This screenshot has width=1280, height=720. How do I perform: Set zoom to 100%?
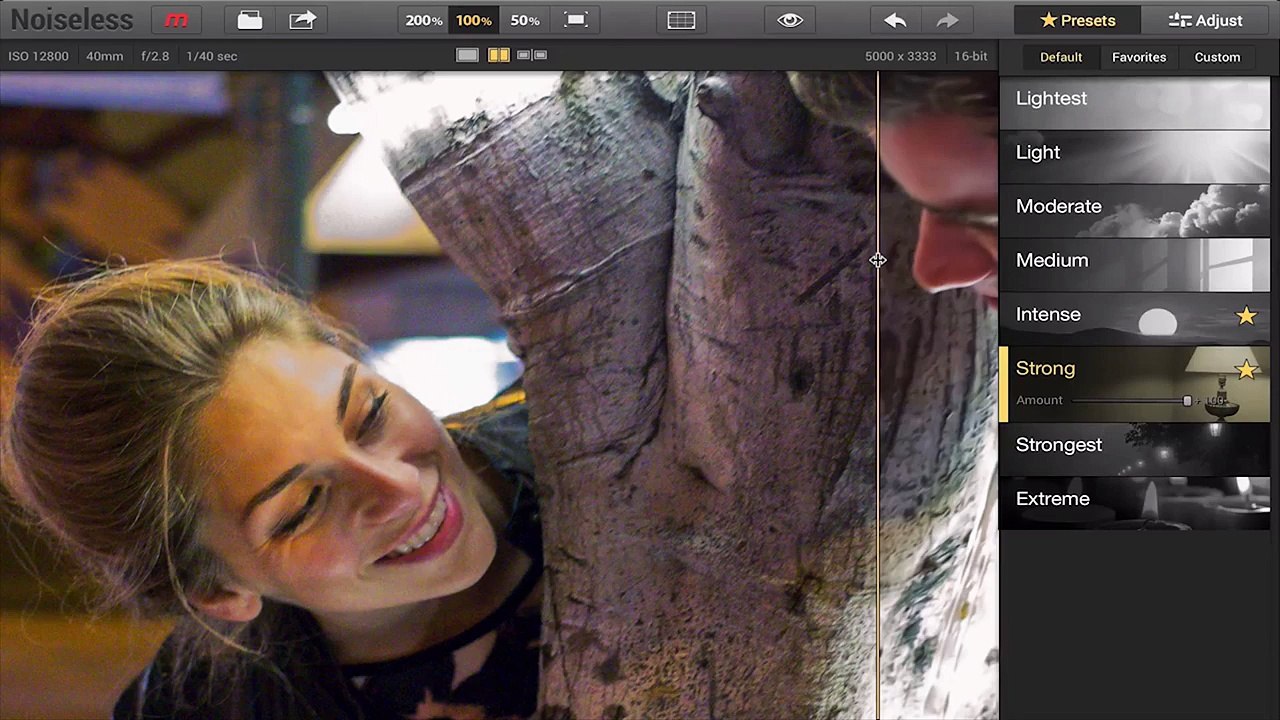474,20
